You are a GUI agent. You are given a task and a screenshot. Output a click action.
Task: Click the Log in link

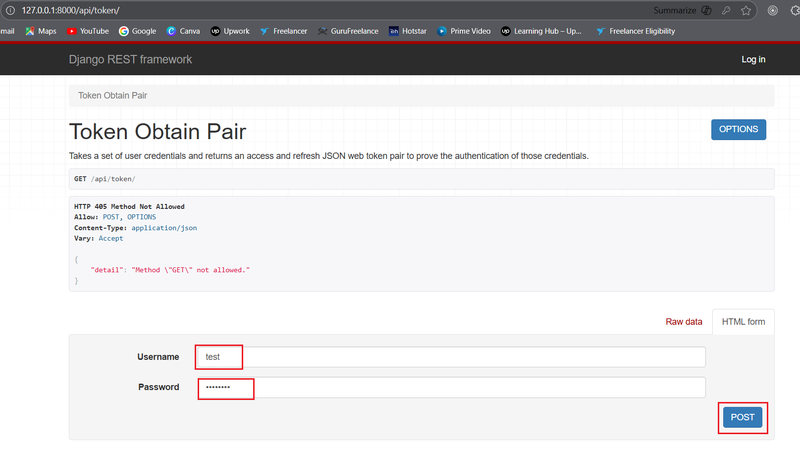[x=753, y=59]
